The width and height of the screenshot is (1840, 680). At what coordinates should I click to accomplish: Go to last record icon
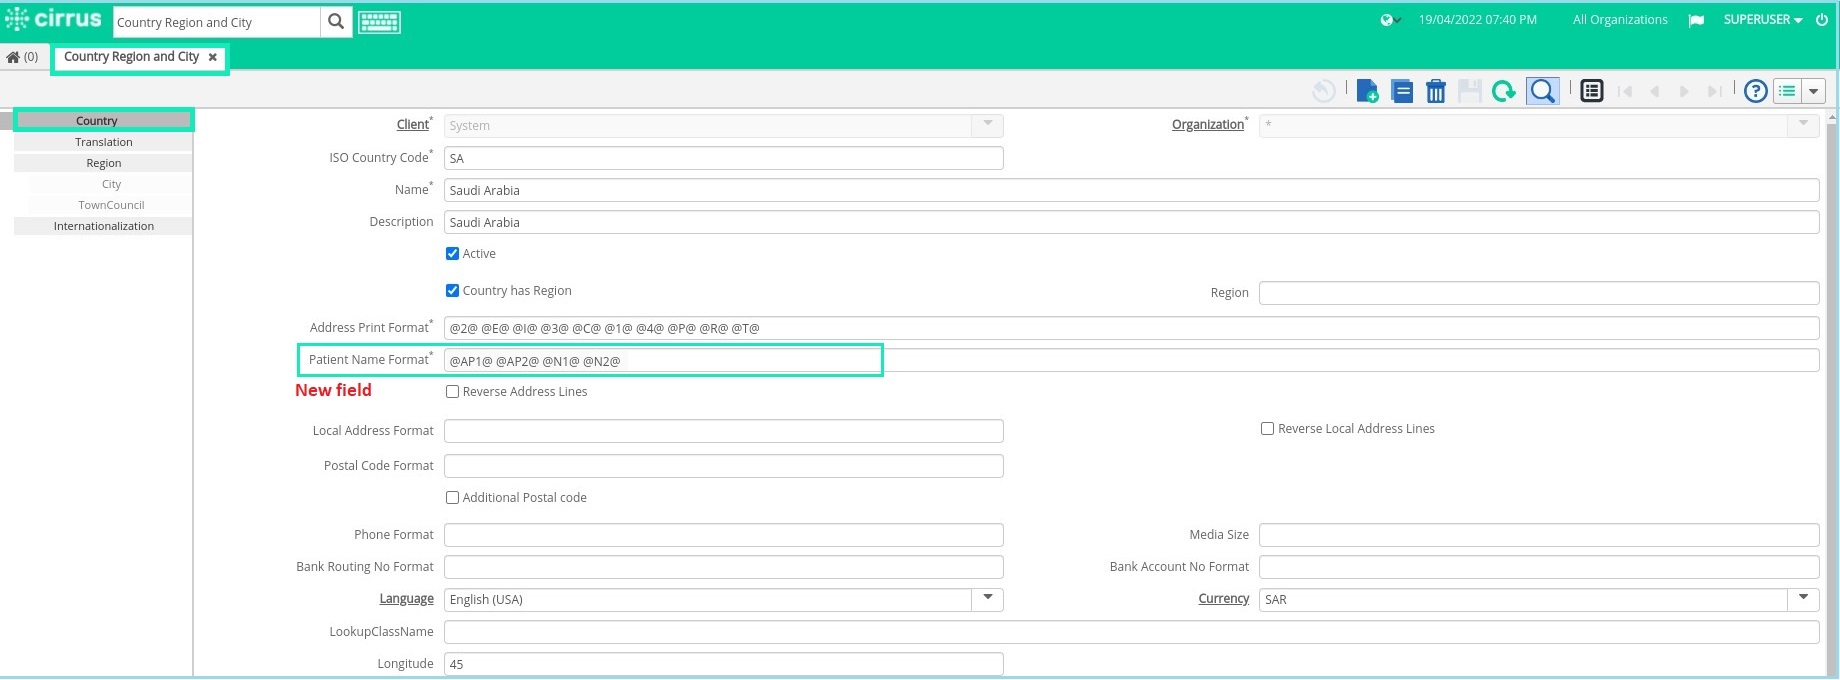tap(1714, 91)
